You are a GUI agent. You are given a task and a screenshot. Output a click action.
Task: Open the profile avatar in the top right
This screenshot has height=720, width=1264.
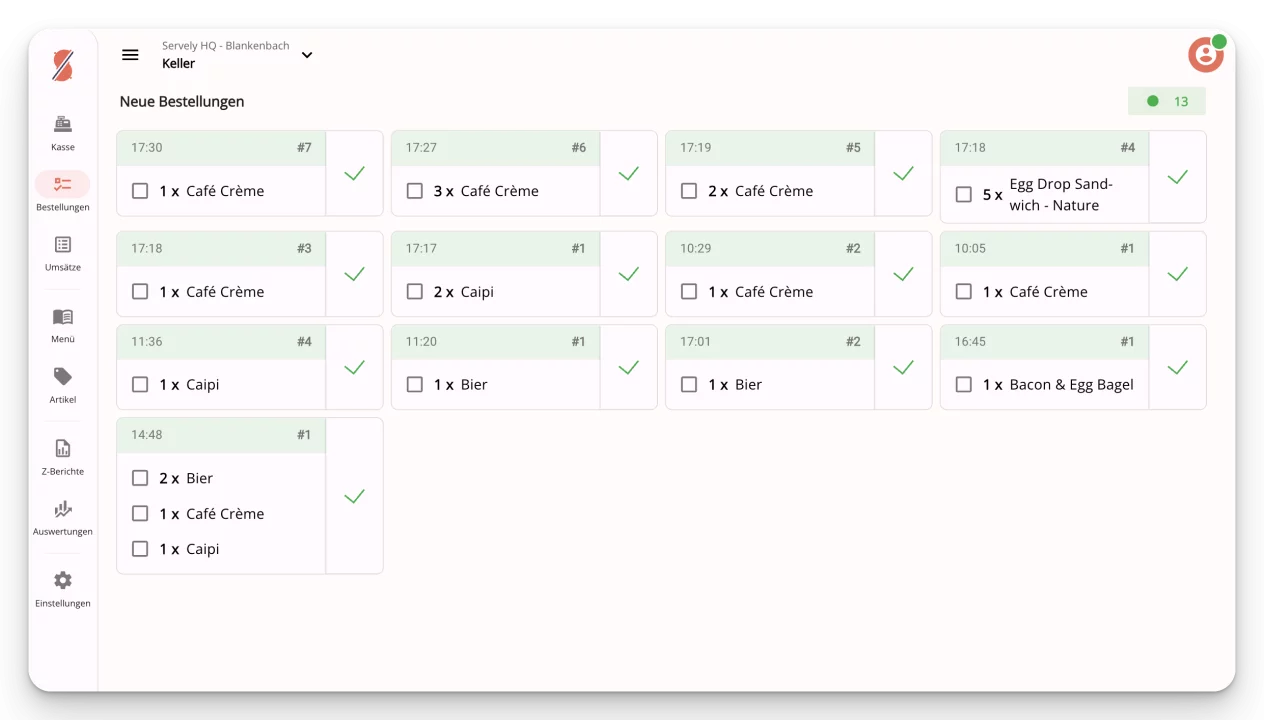tap(1205, 54)
